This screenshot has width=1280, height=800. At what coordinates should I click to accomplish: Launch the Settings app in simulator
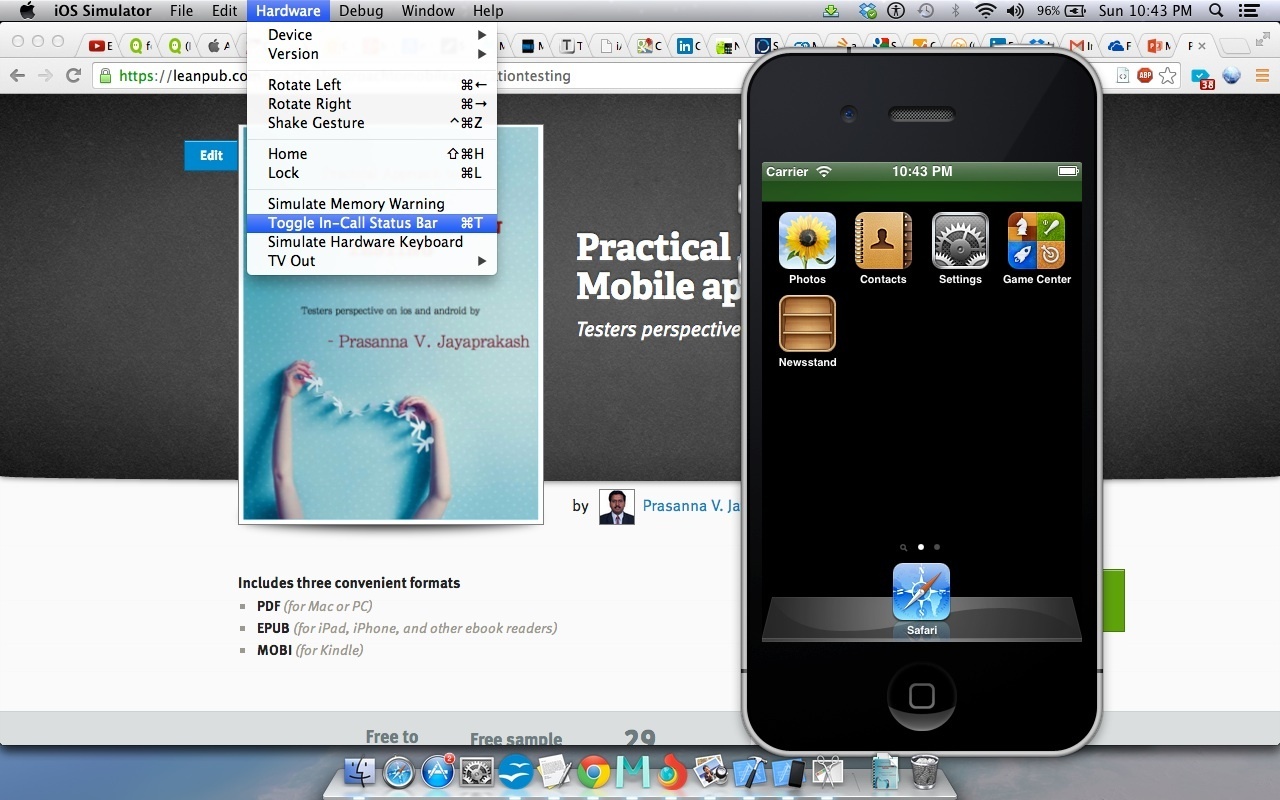(x=960, y=241)
